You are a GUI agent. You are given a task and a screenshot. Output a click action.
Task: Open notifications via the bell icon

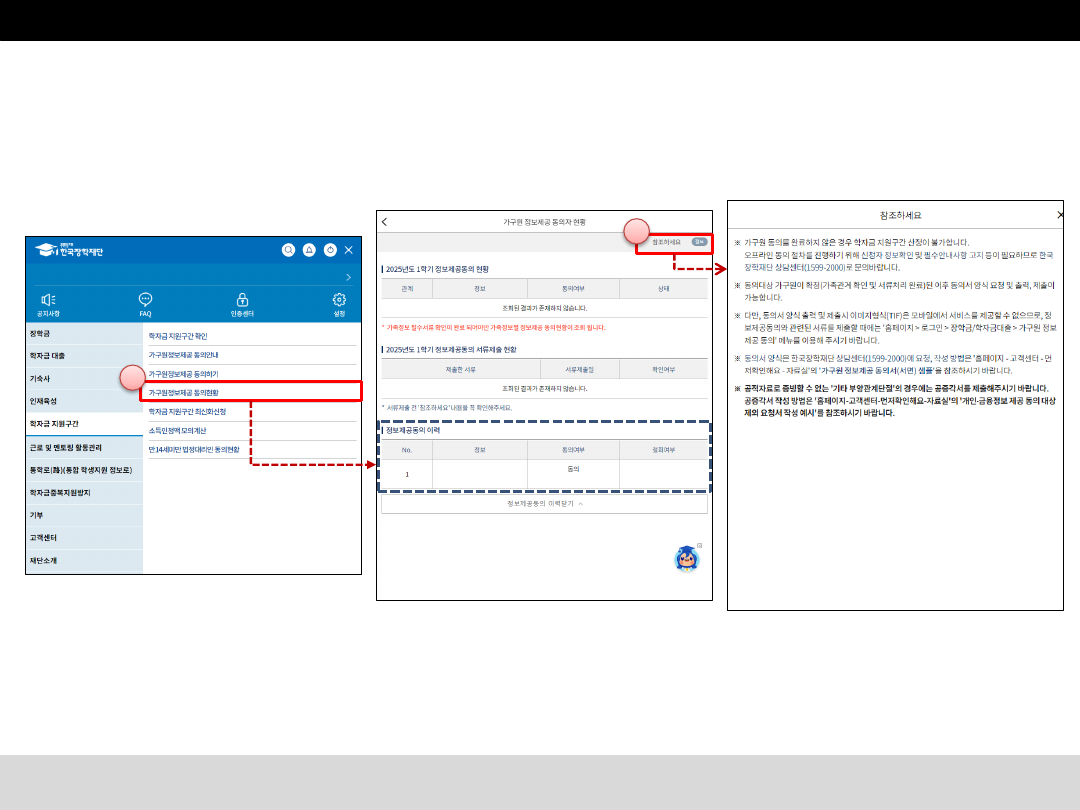(309, 250)
